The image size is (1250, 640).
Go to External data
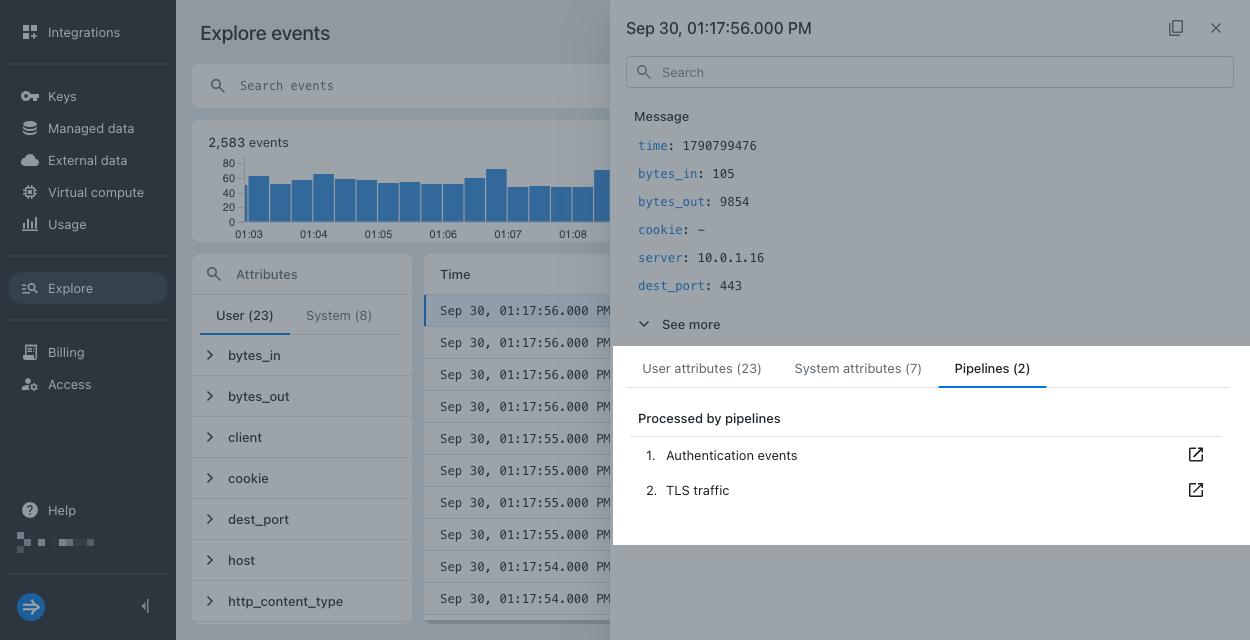tap(87, 160)
